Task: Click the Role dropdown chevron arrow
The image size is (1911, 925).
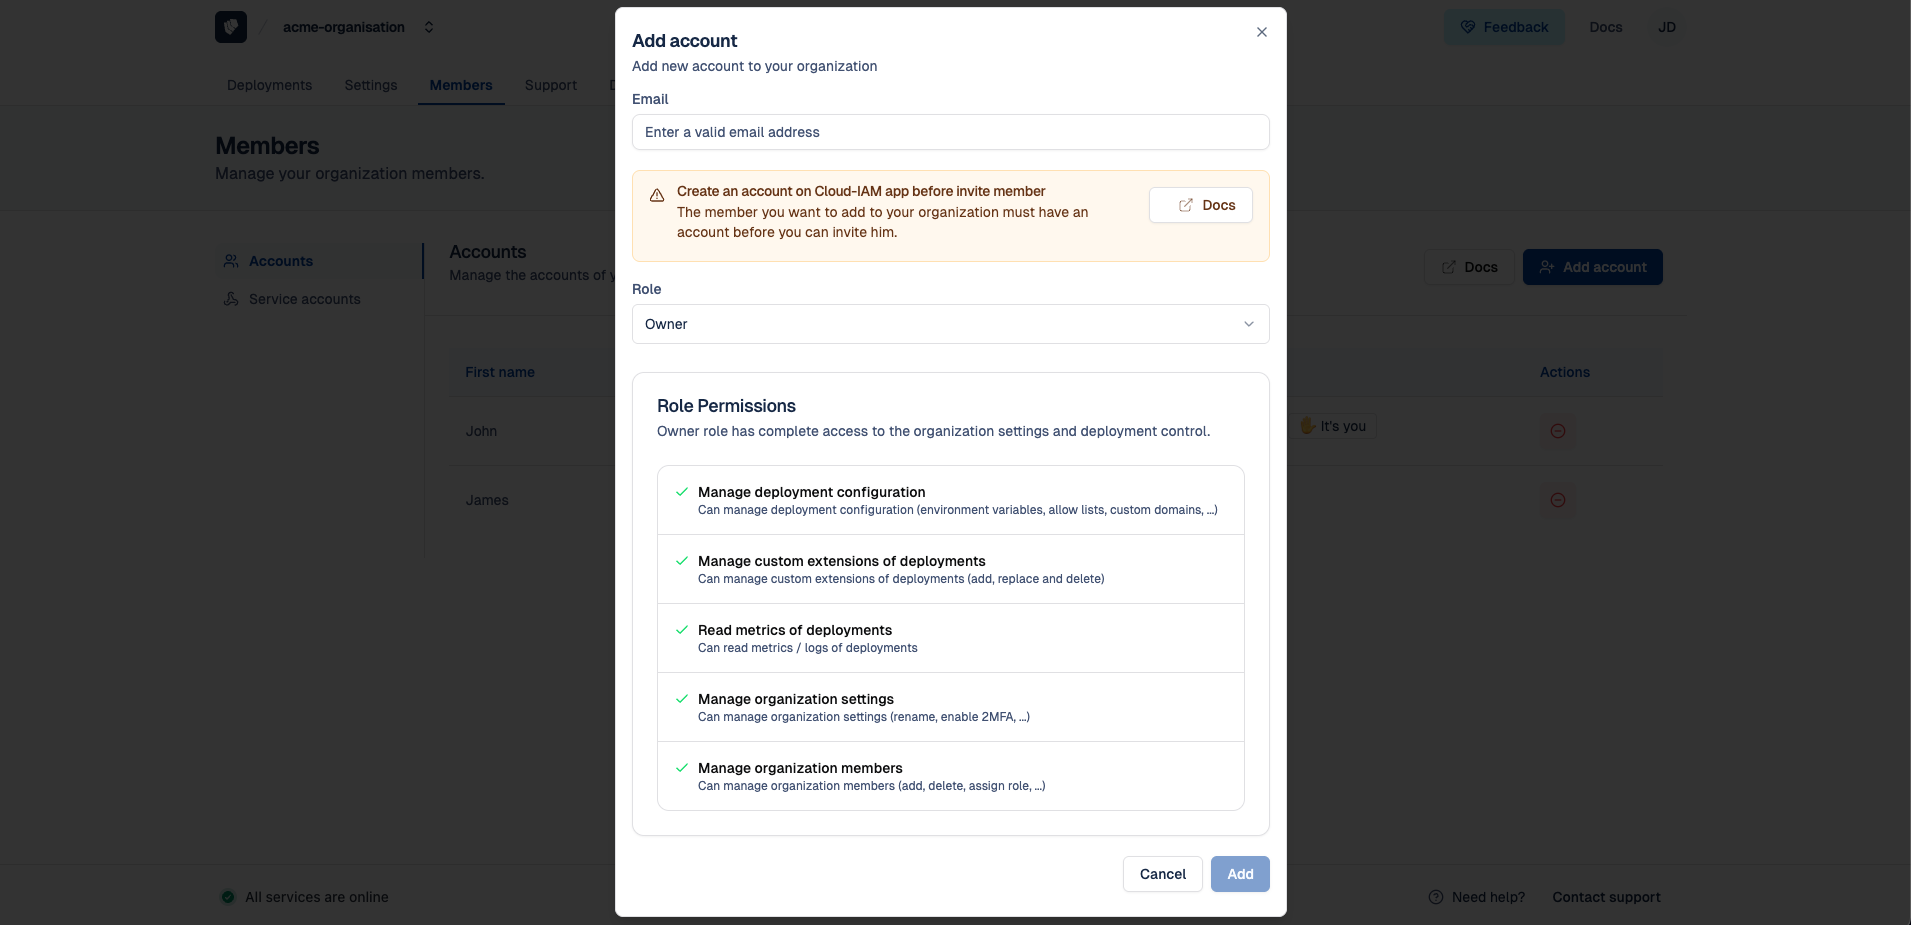Action: (x=1248, y=324)
